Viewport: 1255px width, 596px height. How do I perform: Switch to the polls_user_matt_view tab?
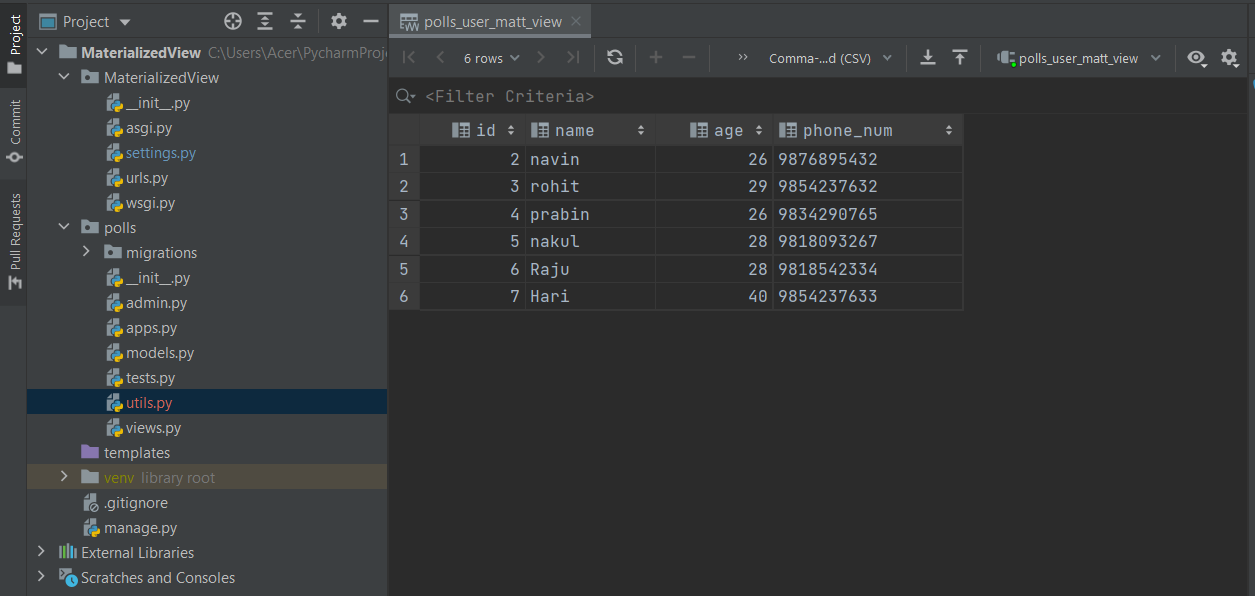(x=492, y=21)
